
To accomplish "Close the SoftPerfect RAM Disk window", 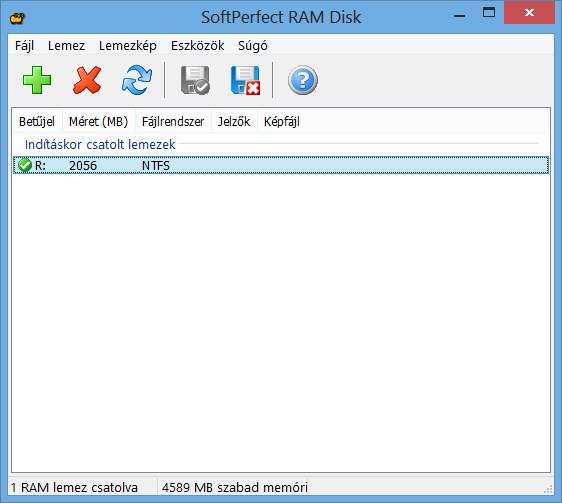I will coord(529,13).
